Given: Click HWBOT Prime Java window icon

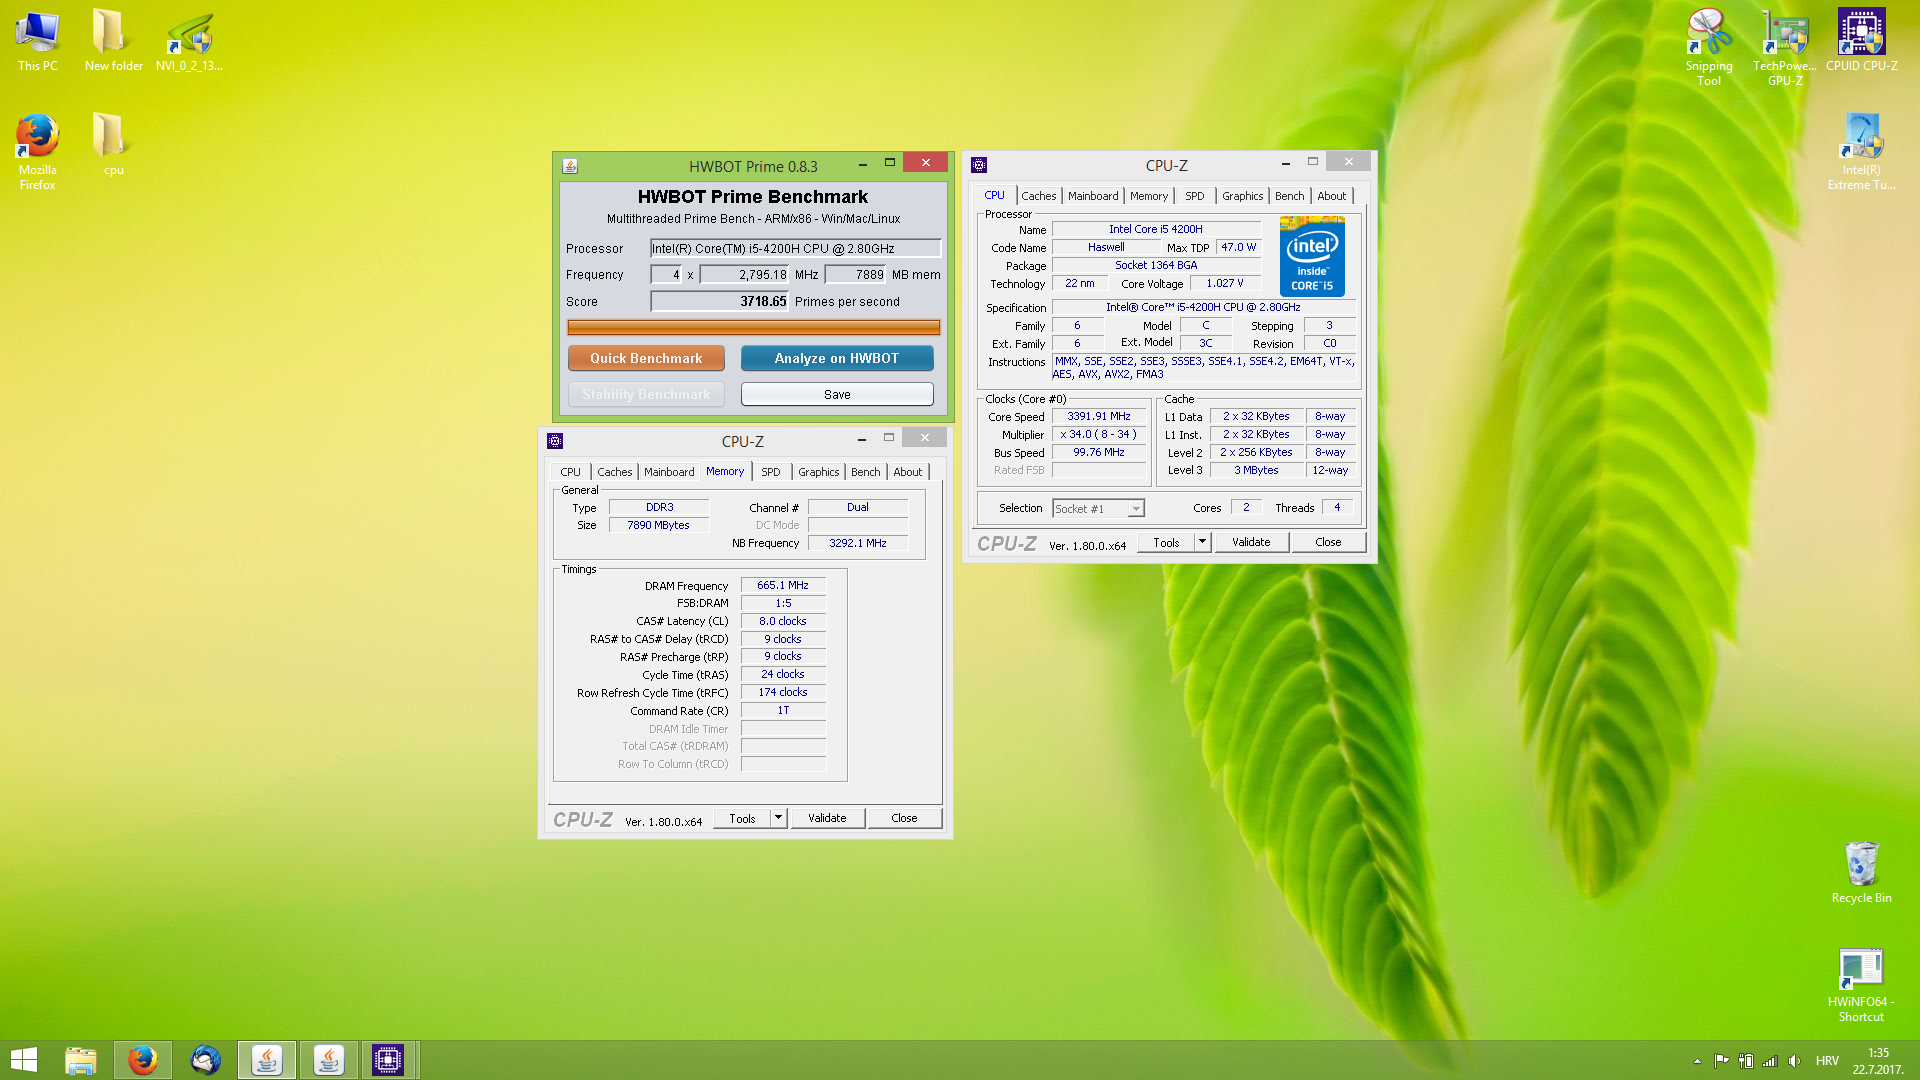Looking at the screenshot, I should (x=570, y=166).
